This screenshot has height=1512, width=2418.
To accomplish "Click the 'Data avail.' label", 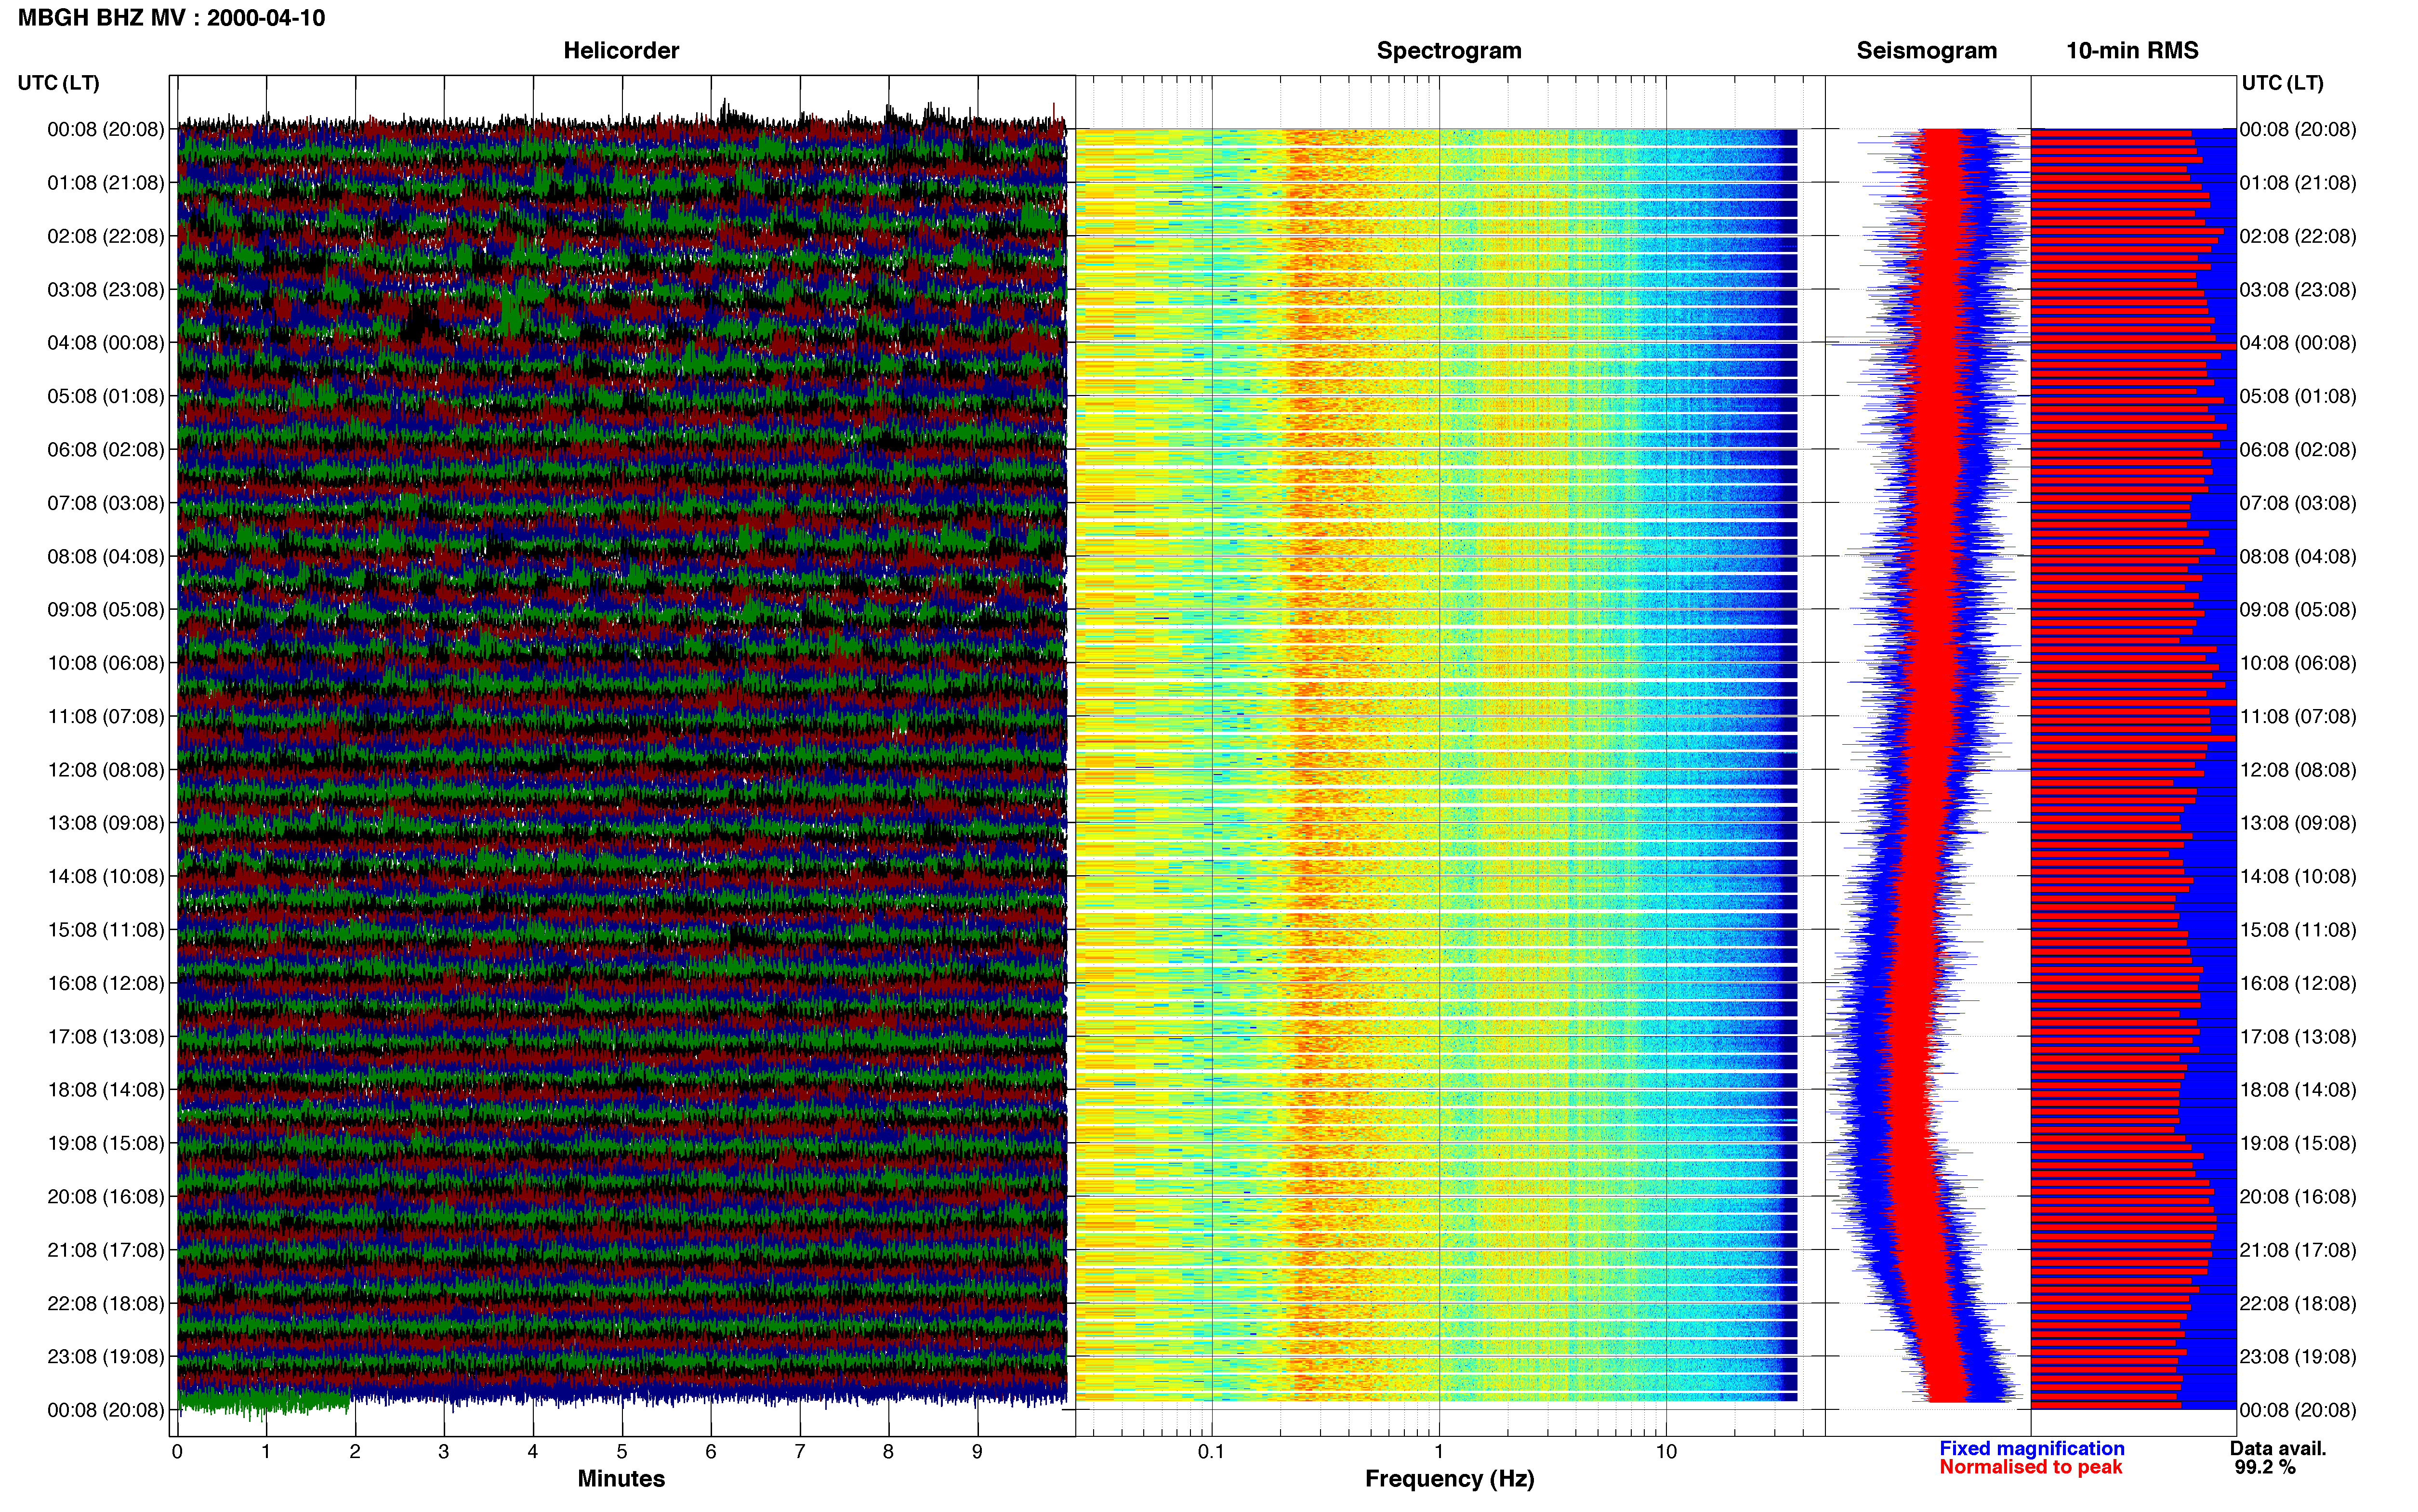I will (2278, 1448).
